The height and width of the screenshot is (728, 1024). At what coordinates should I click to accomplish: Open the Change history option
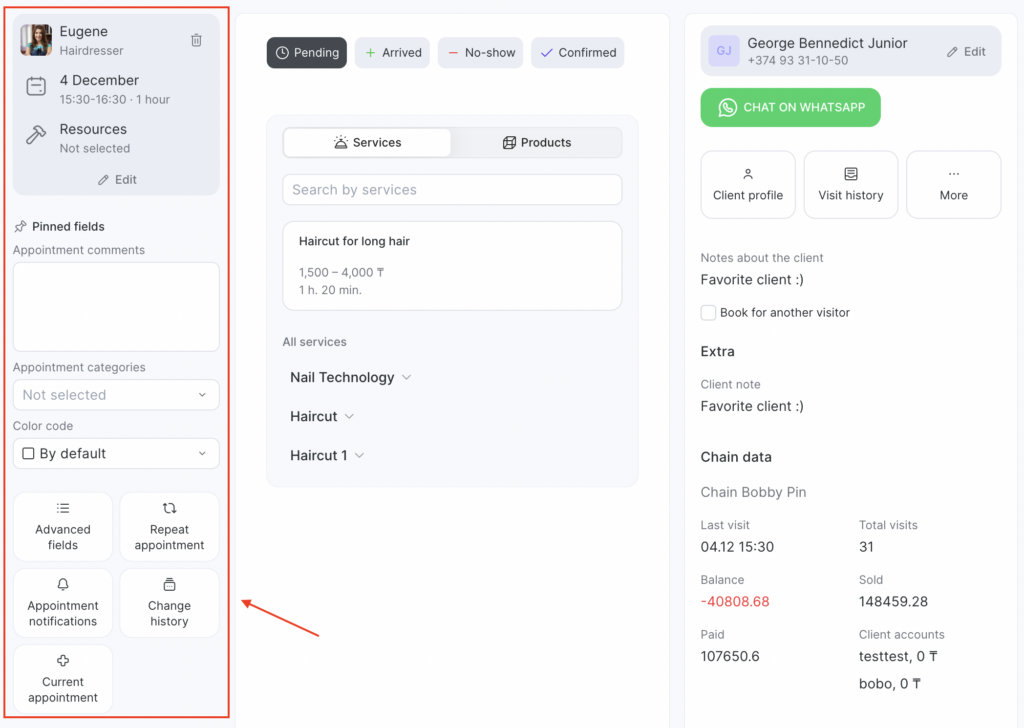point(169,603)
